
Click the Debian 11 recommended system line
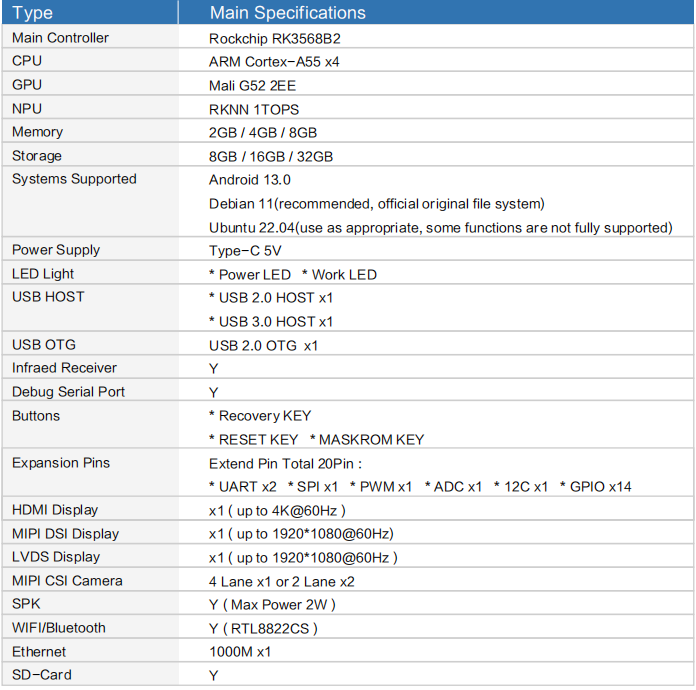376,204
